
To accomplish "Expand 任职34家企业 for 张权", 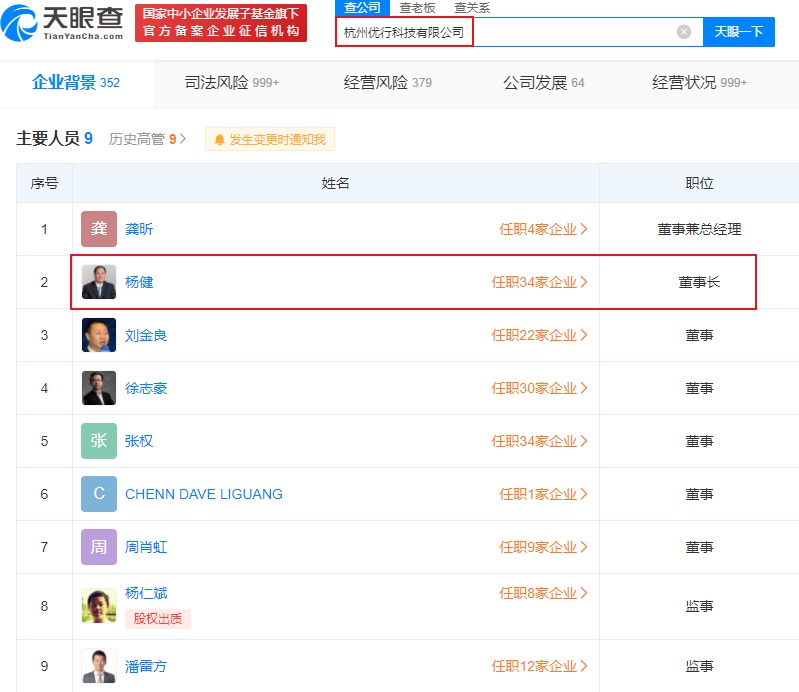I will pyautogui.click(x=540, y=441).
